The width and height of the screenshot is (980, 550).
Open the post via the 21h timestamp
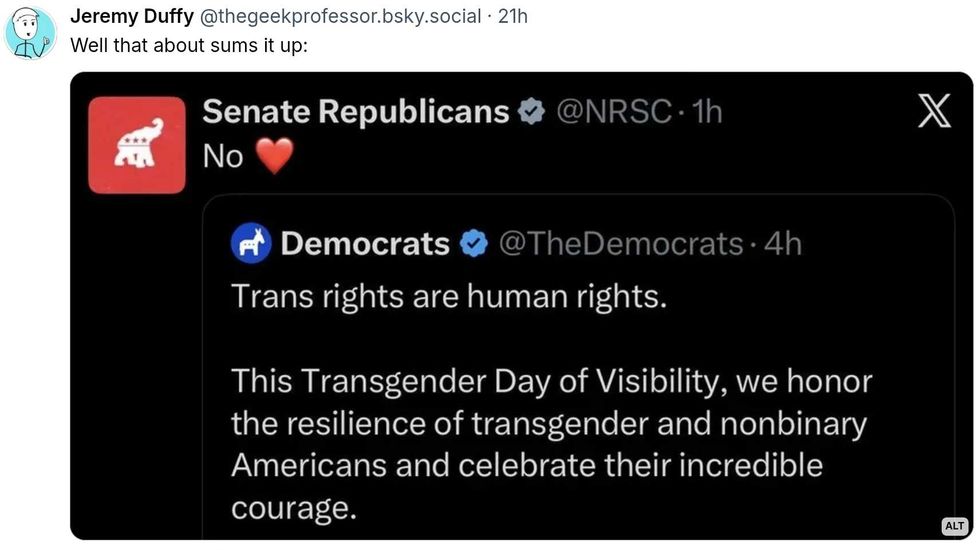[512, 17]
